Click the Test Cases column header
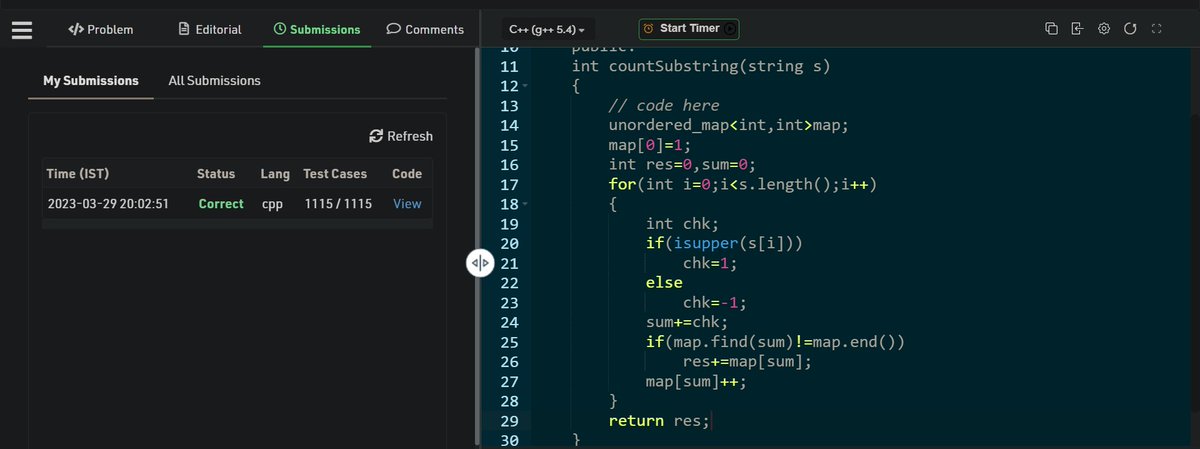The width and height of the screenshot is (1200, 449). pyautogui.click(x=337, y=173)
